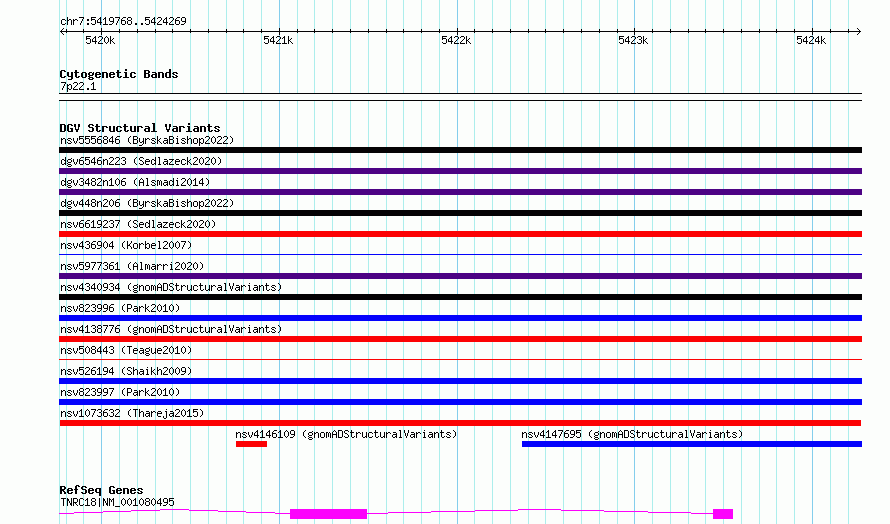This screenshot has height=524, width=890.
Task: Click the 5420k ruler mark
Action: 100,40
